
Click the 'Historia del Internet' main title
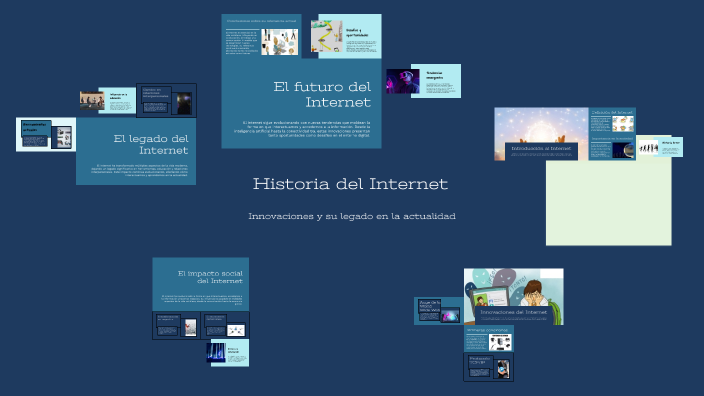click(x=350, y=184)
